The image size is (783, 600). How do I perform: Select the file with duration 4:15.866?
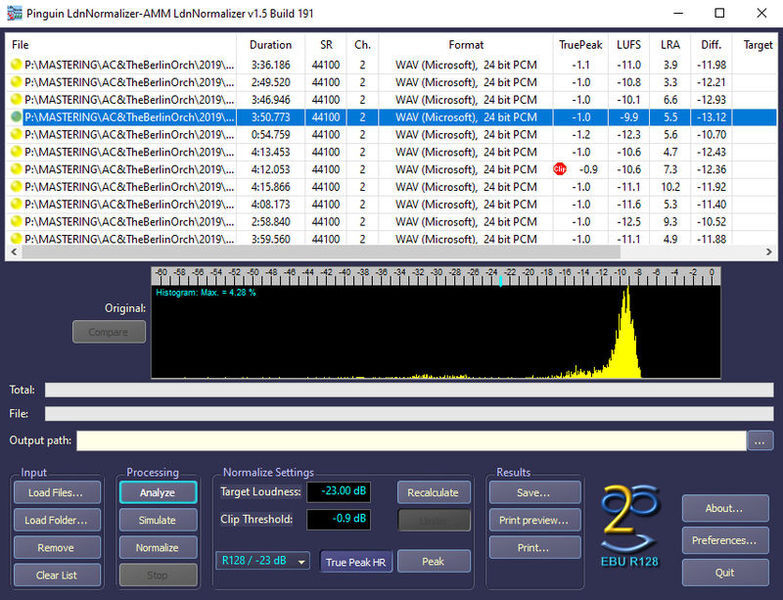(391, 187)
